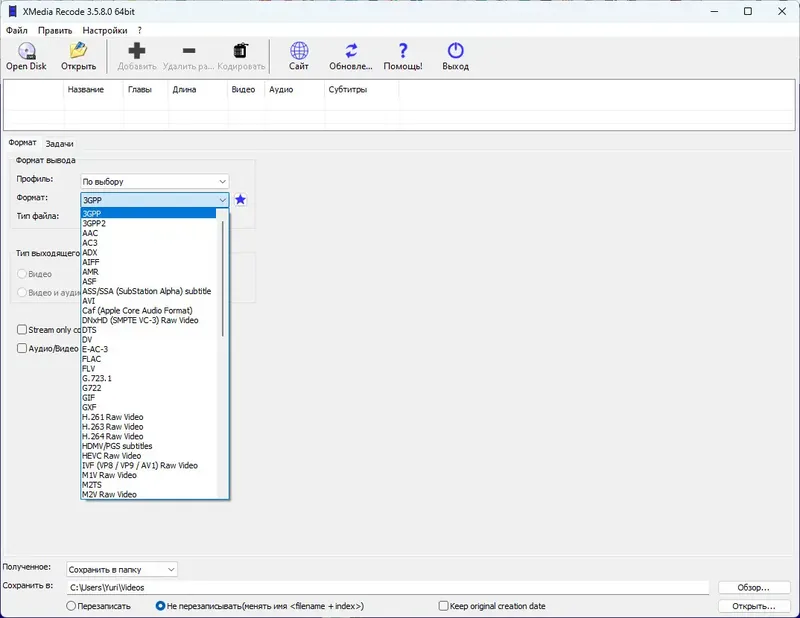
Task: Select H.264 Raw Video option
Action: point(149,436)
